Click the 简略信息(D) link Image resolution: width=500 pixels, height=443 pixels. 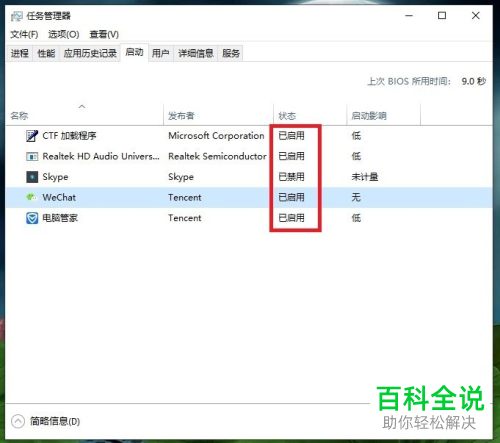tap(55, 422)
